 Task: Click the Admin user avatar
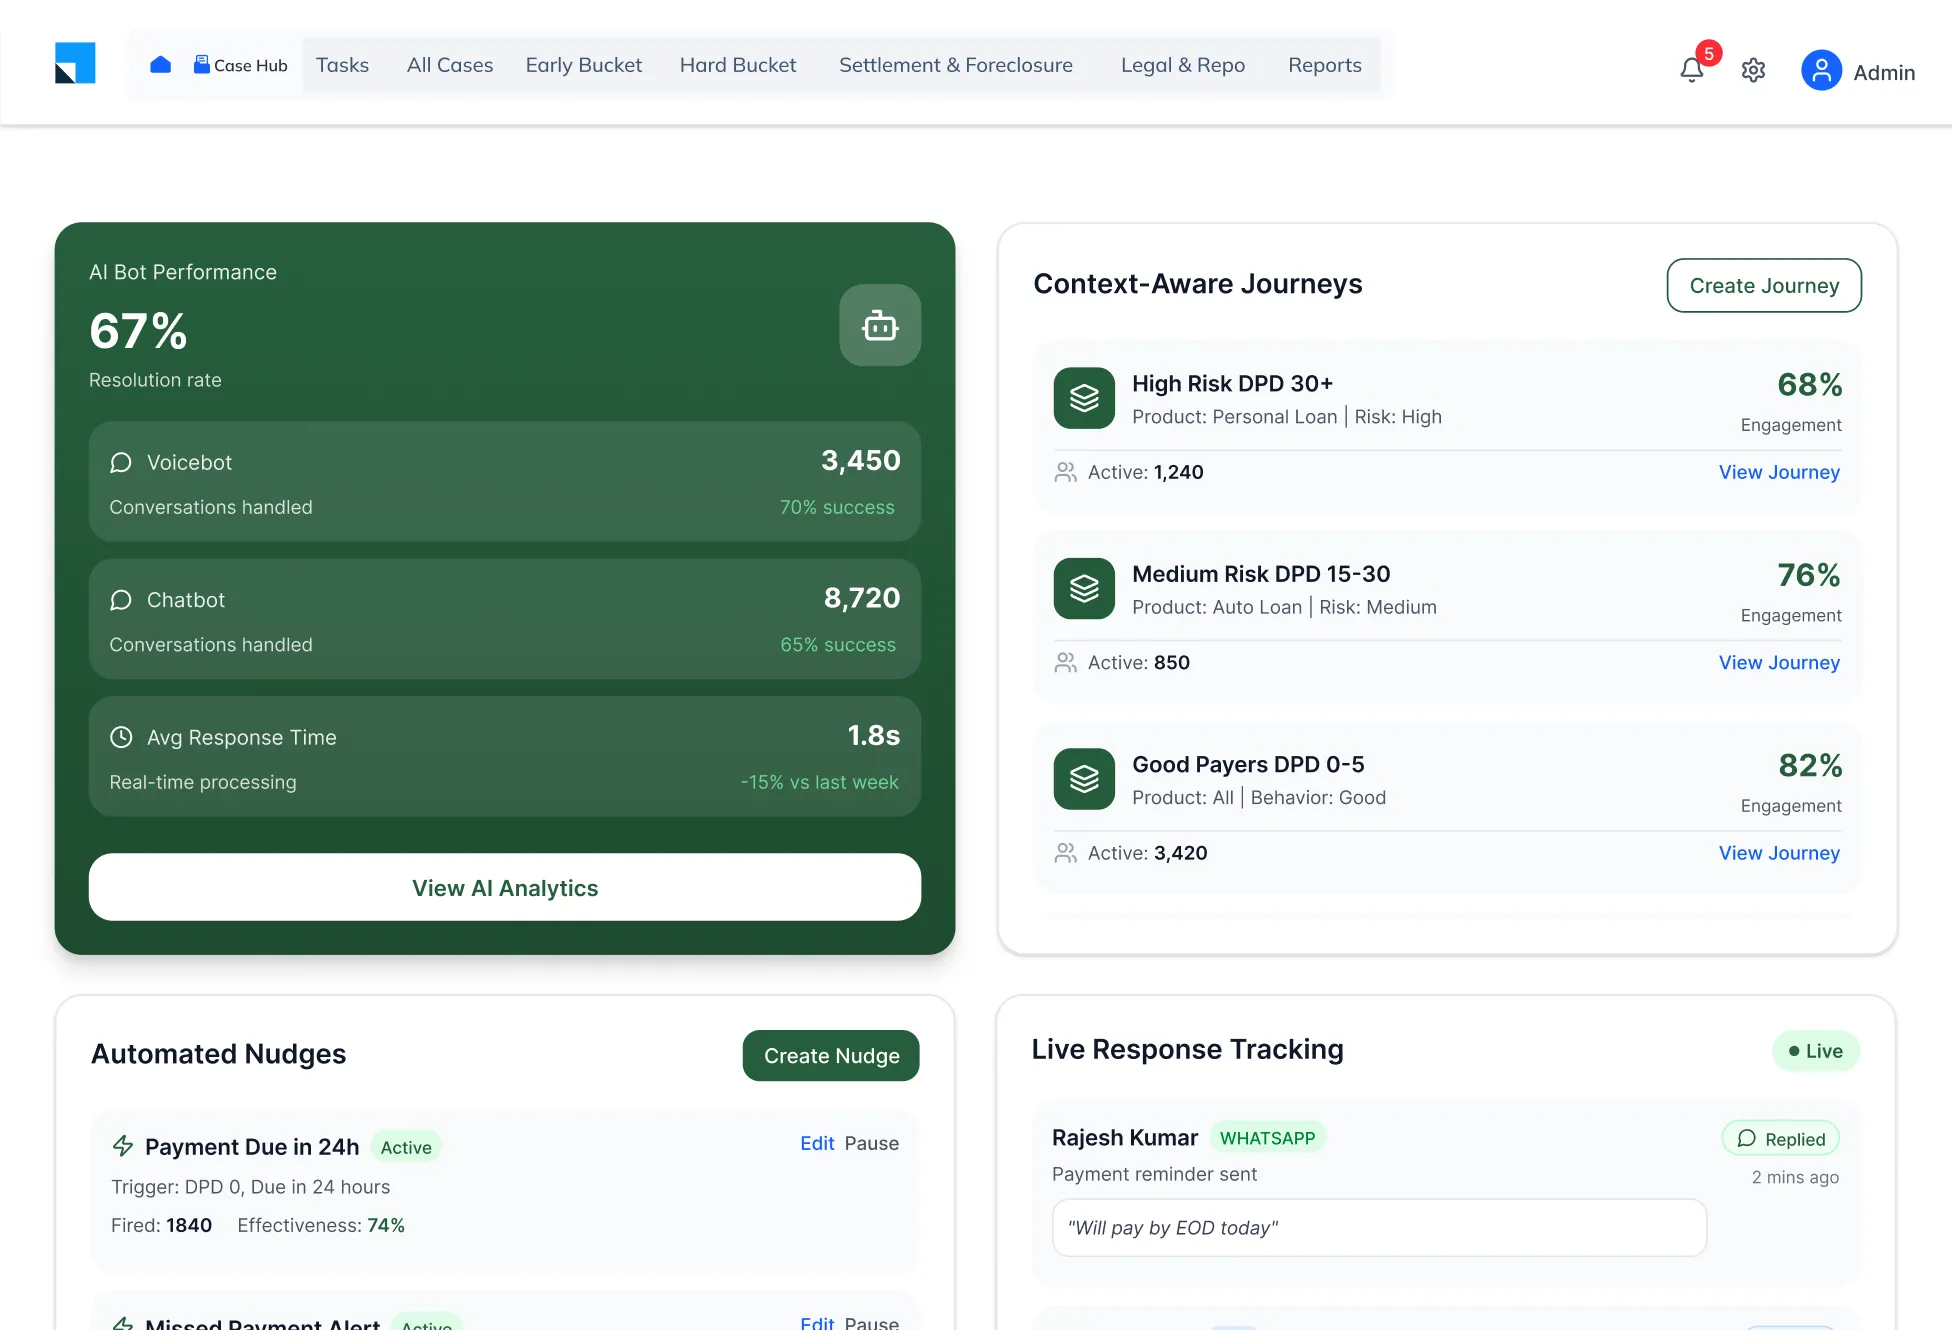point(1821,71)
